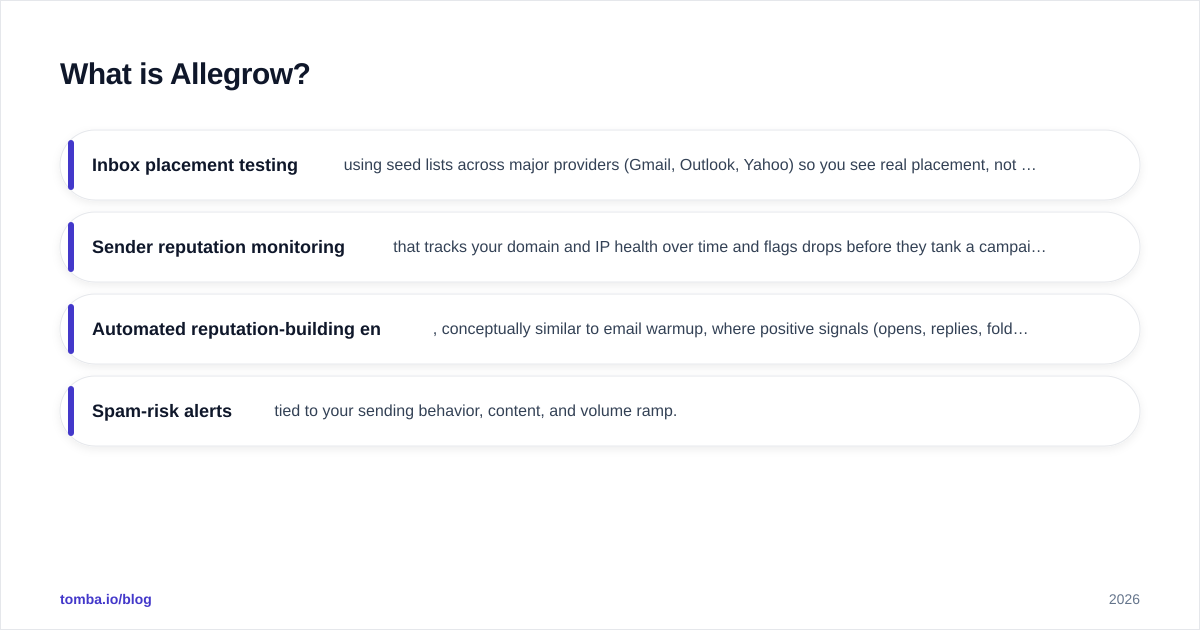1200x630 pixels.
Task: Click the domain and IP health description
Action: [719, 247]
